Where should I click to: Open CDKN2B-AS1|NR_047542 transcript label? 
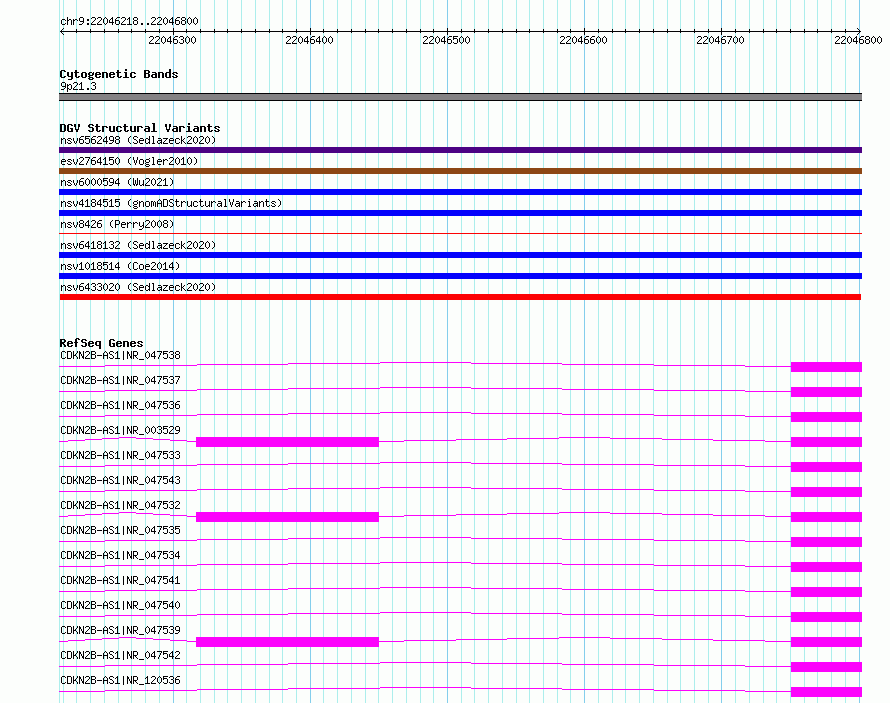click(120, 655)
